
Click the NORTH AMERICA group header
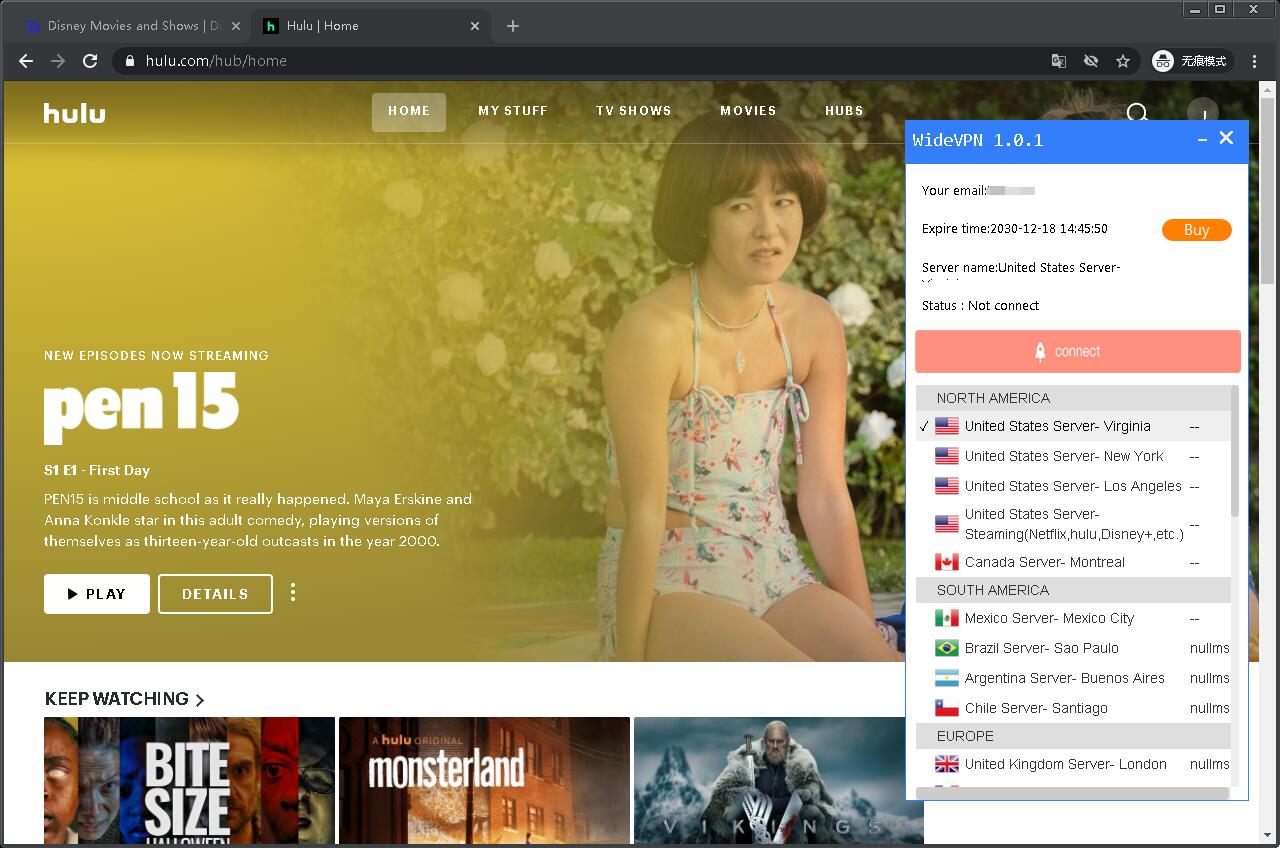(x=1074, y=398)
